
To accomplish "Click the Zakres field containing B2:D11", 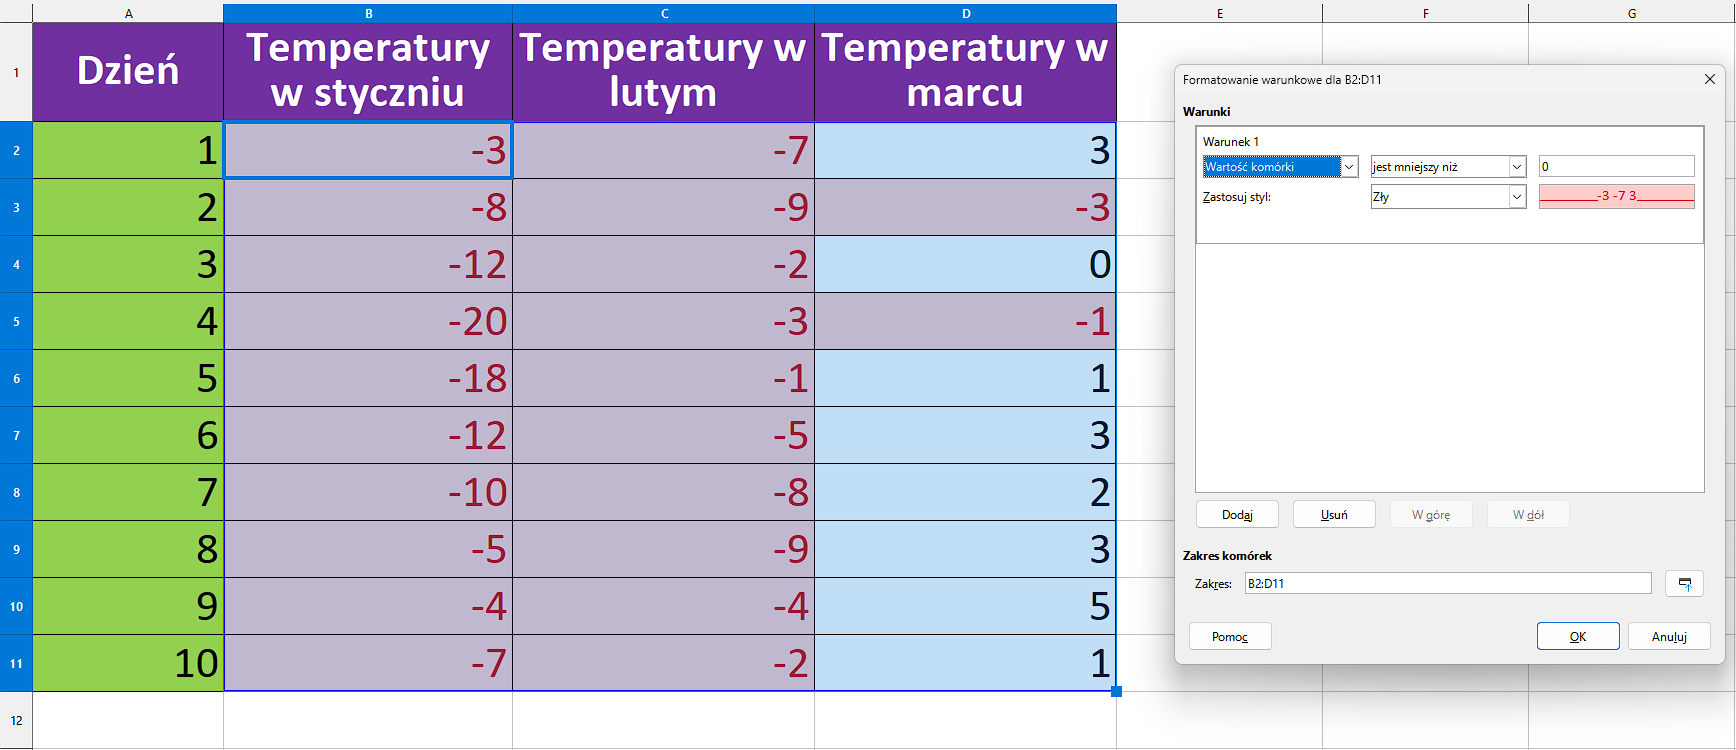I will [x=1446, y=583].
